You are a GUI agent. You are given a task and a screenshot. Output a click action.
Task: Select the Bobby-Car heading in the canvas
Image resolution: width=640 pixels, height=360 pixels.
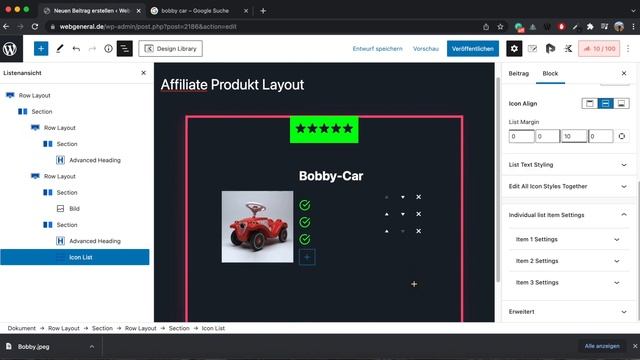coord(331,176)
